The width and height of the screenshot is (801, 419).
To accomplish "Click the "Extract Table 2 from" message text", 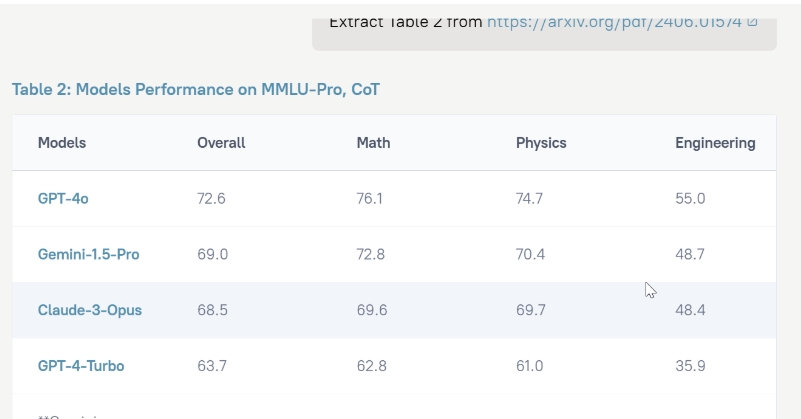I will click(405, 22).
